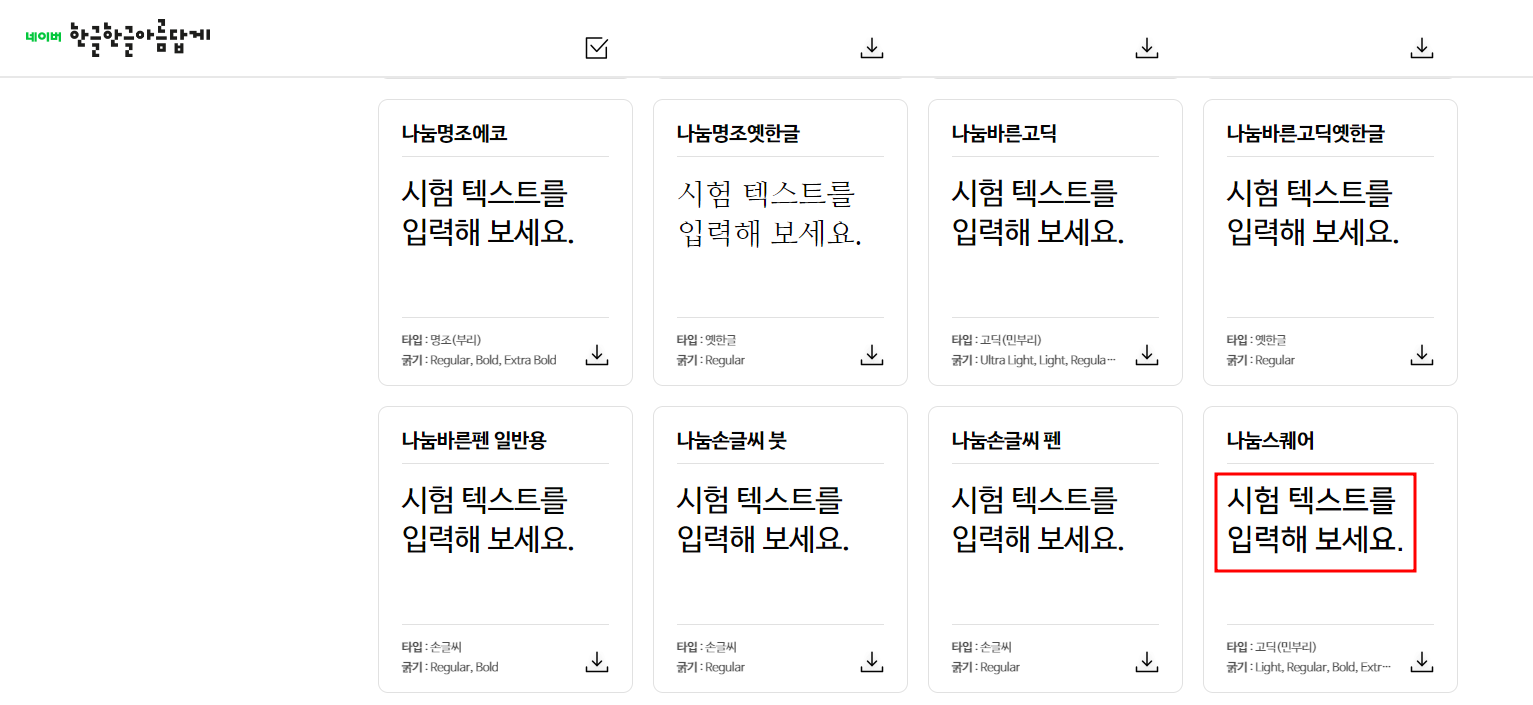1533x705 pixels.
Task: Download the 나눔손글씨 붓 font
Action: click(x=871, y=661)
